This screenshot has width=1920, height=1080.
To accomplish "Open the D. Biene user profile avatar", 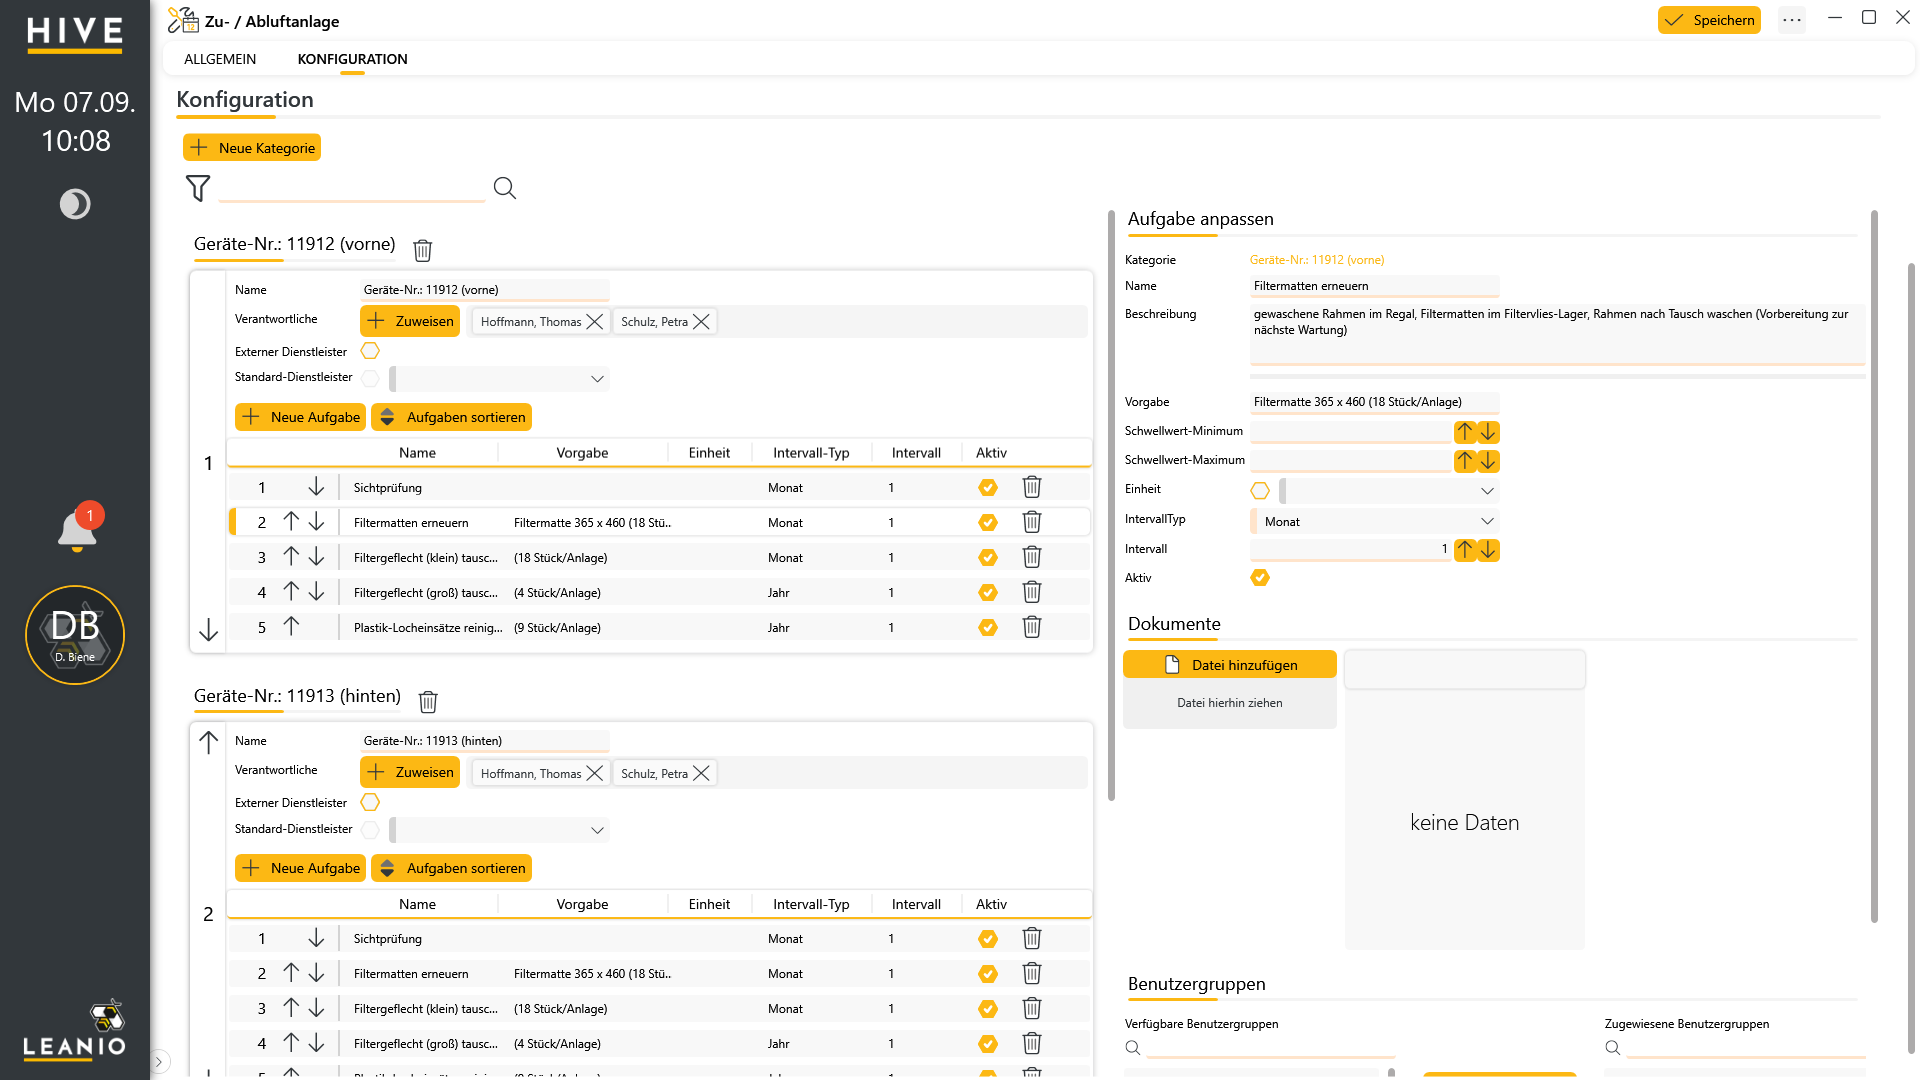I will (75, 635).
